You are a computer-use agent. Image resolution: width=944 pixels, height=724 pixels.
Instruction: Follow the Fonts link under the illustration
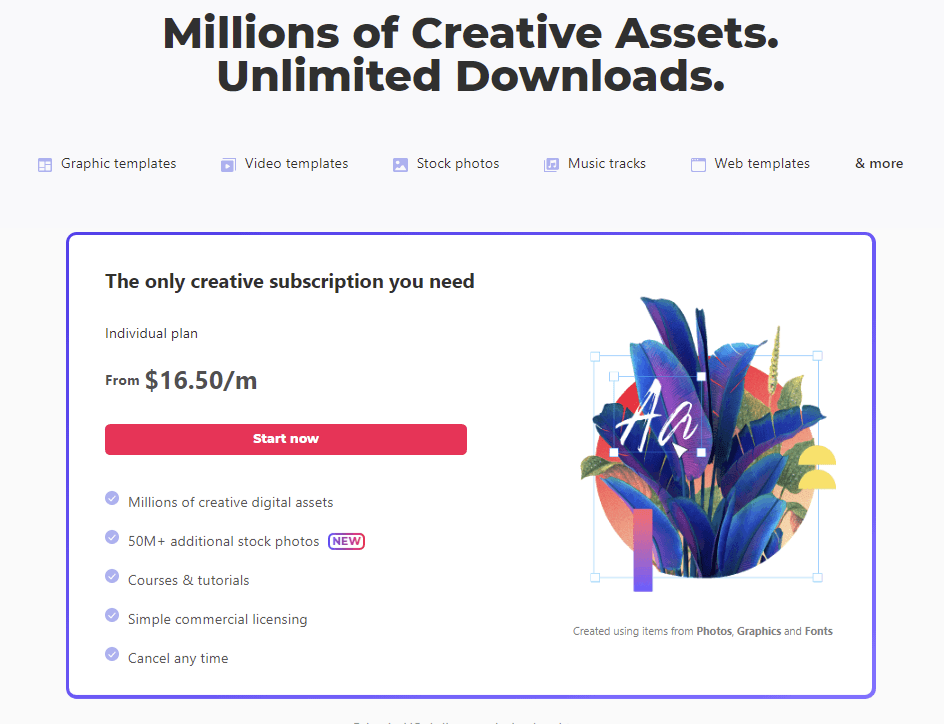(818, 632)
